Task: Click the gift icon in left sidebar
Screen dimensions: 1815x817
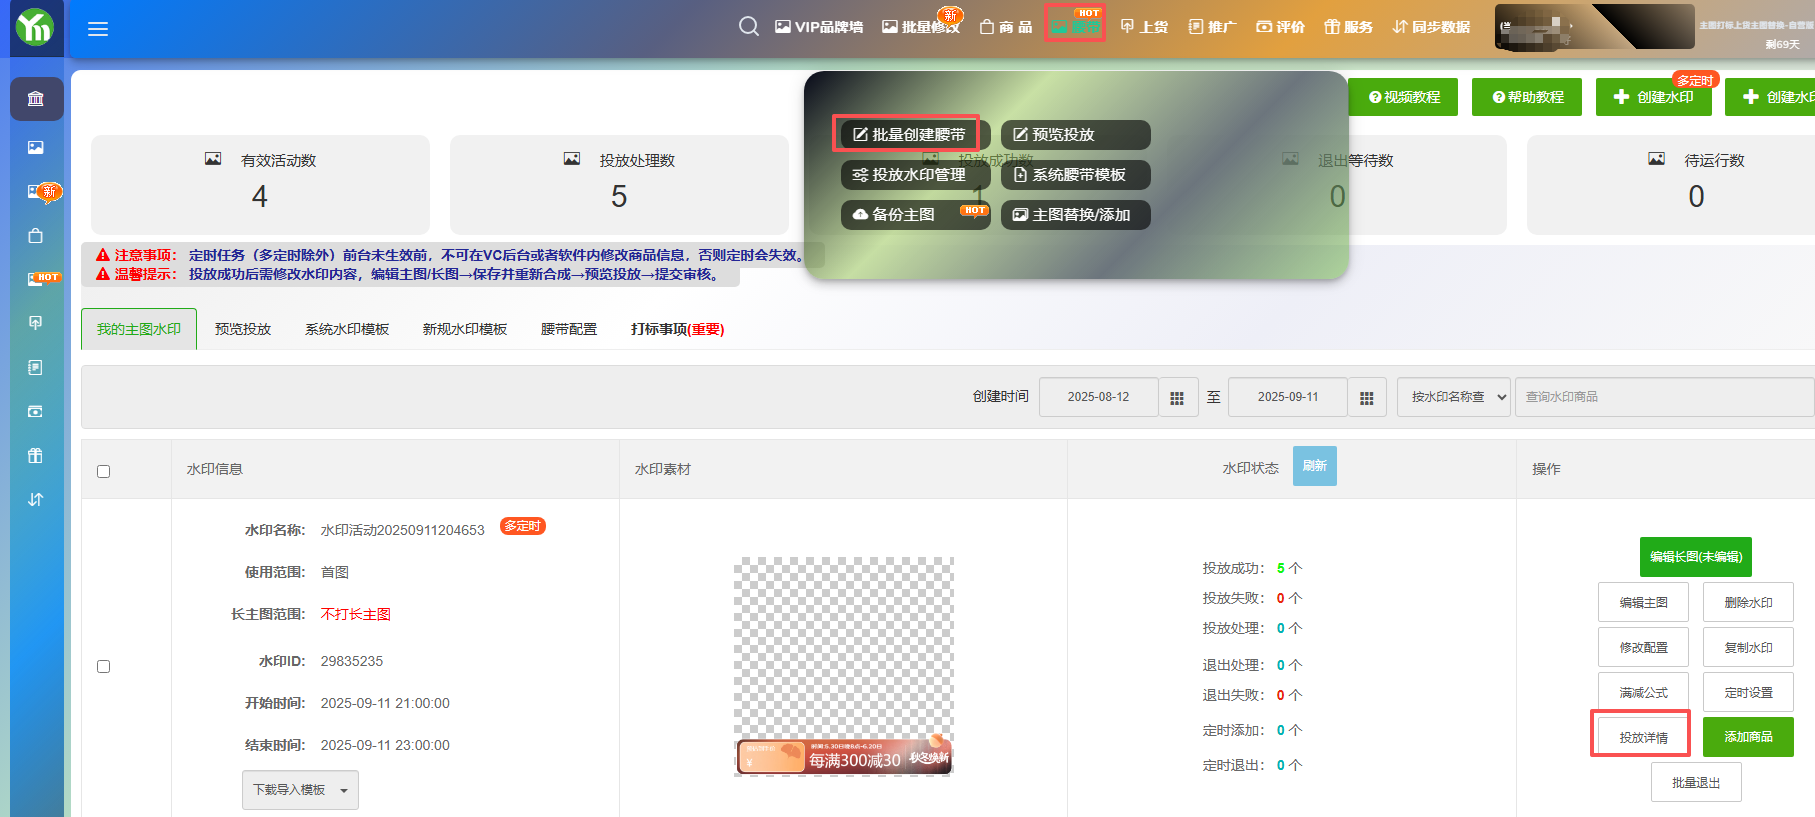Action: 36,455
